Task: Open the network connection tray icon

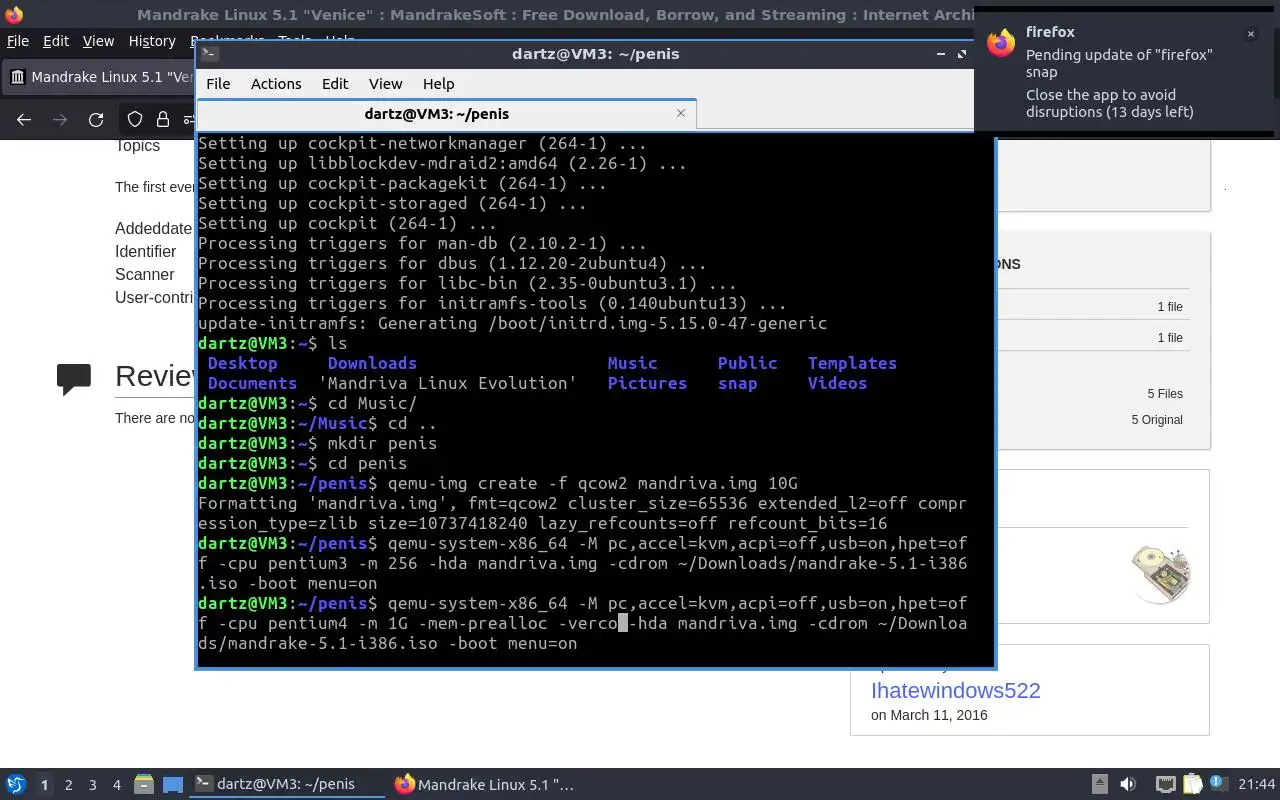Action: 1165,785
